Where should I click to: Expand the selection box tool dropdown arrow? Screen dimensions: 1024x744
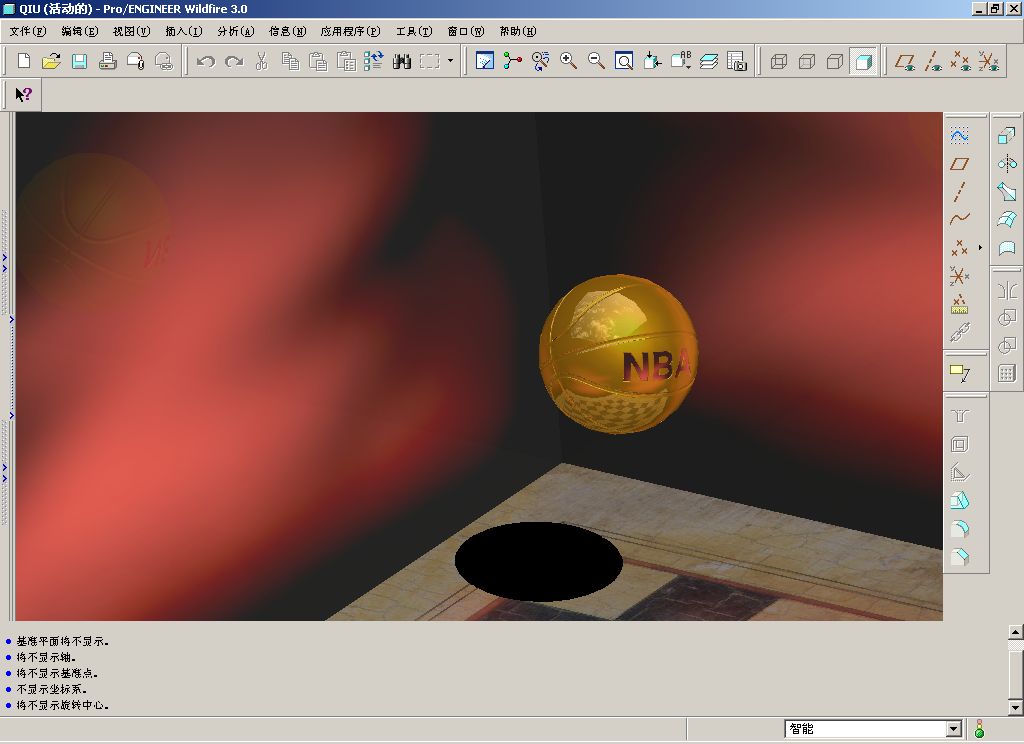450,62
